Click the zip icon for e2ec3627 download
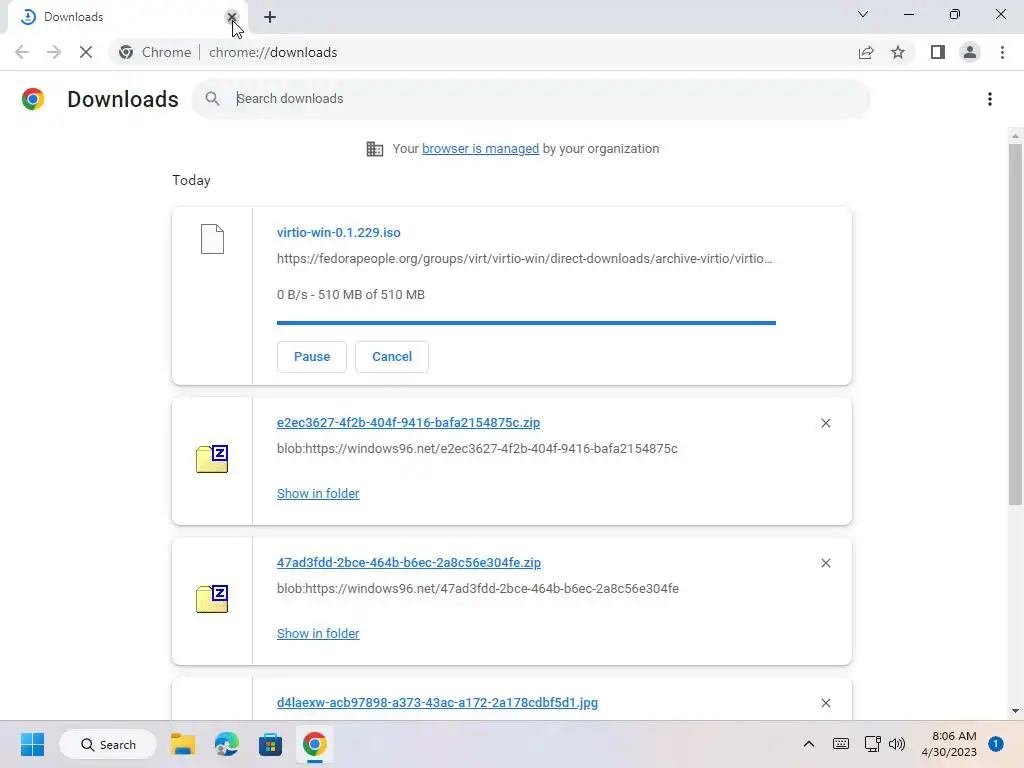1024x768 pixels. pos(212,459)
